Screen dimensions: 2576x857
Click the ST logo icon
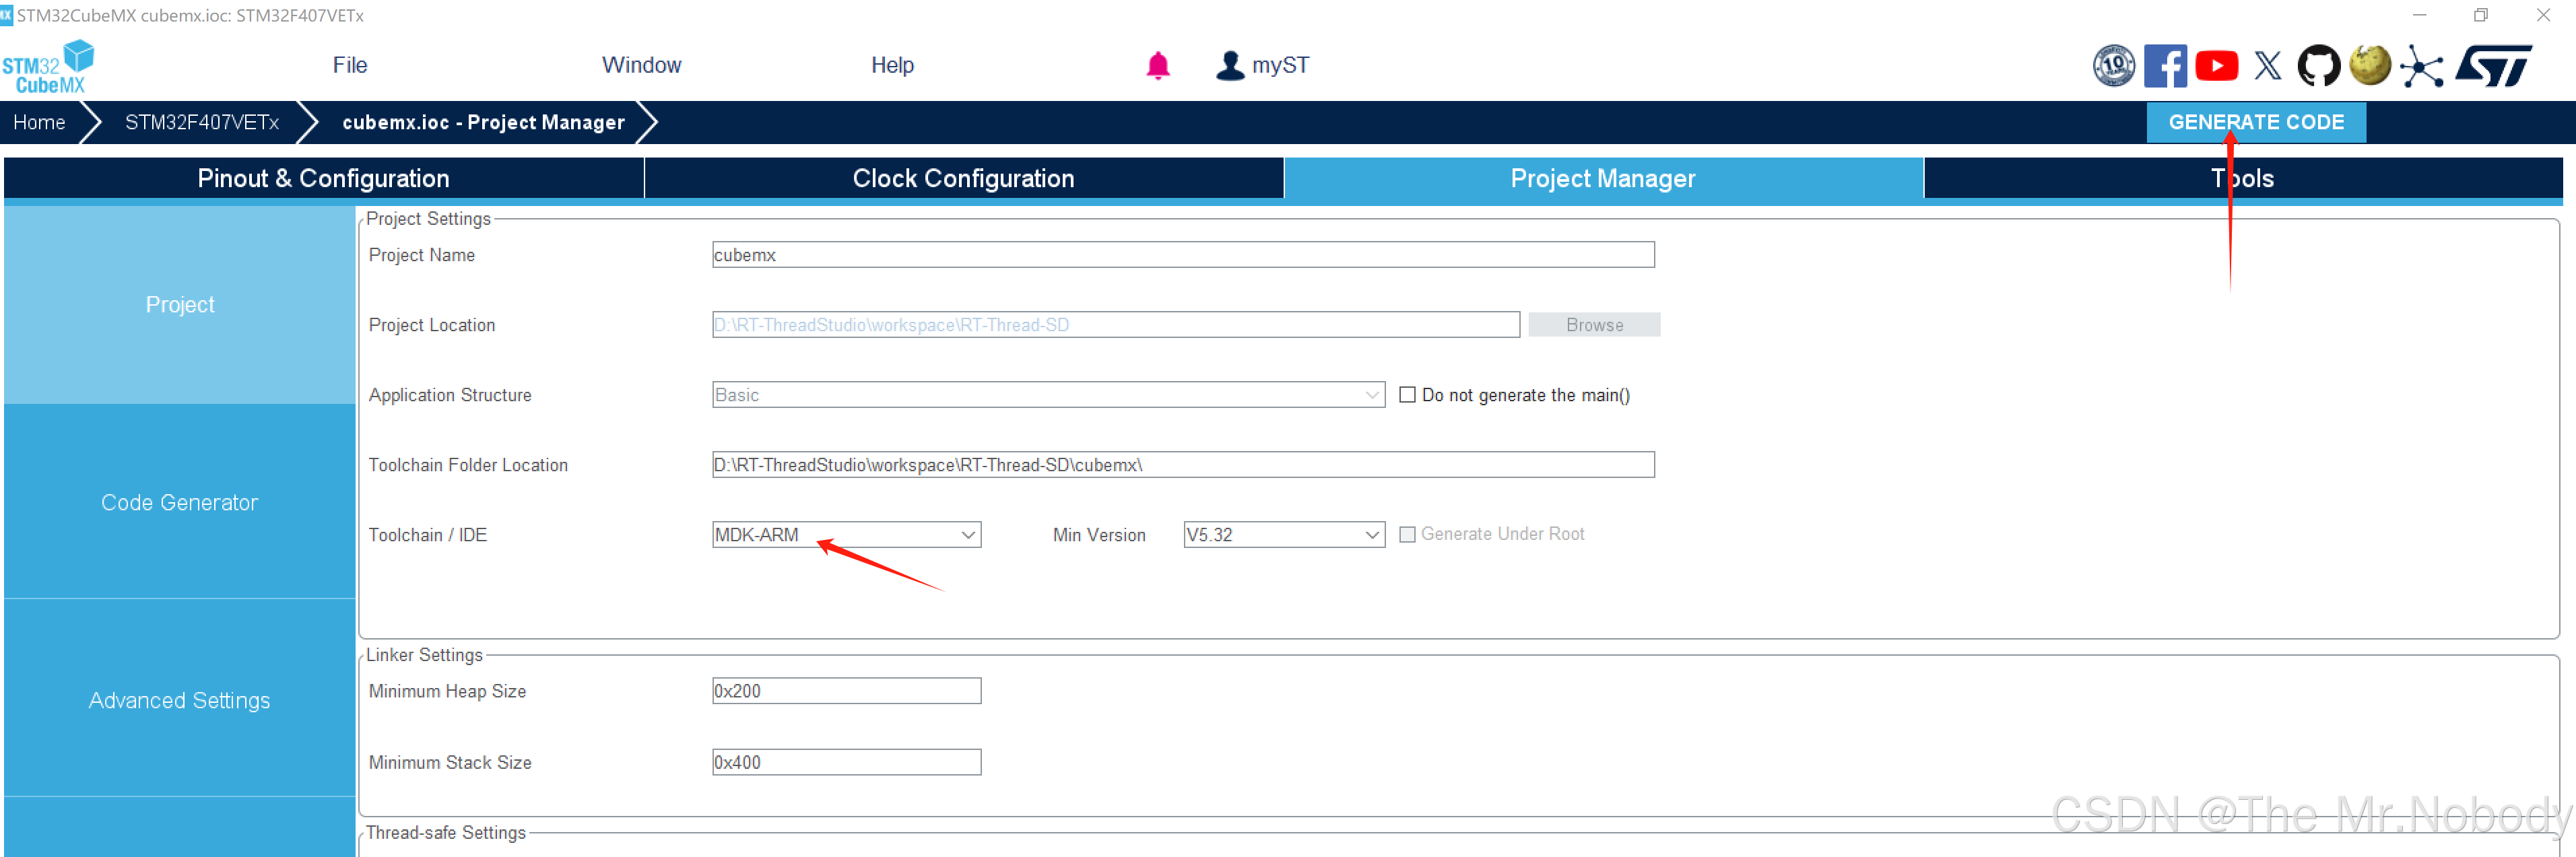coord(2493,67)
